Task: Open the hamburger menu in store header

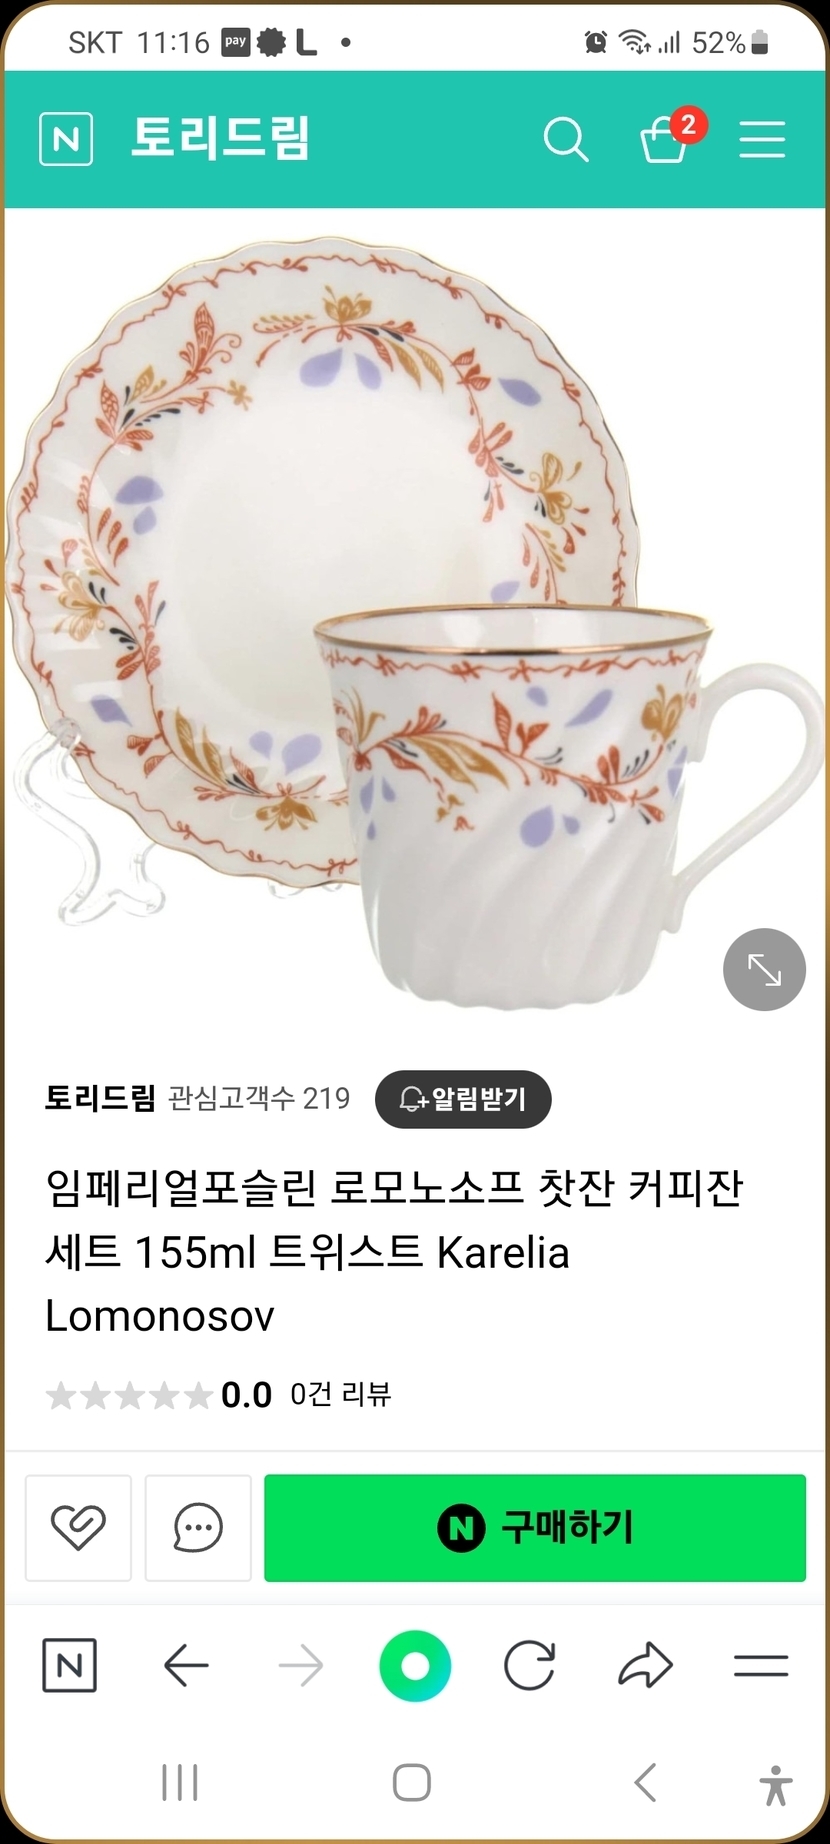Action: [762, 139]
